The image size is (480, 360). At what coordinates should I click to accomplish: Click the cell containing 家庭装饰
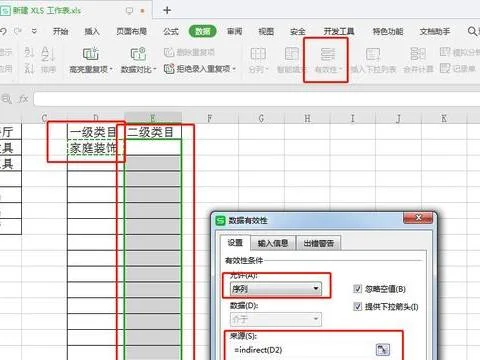pos(96,148)
